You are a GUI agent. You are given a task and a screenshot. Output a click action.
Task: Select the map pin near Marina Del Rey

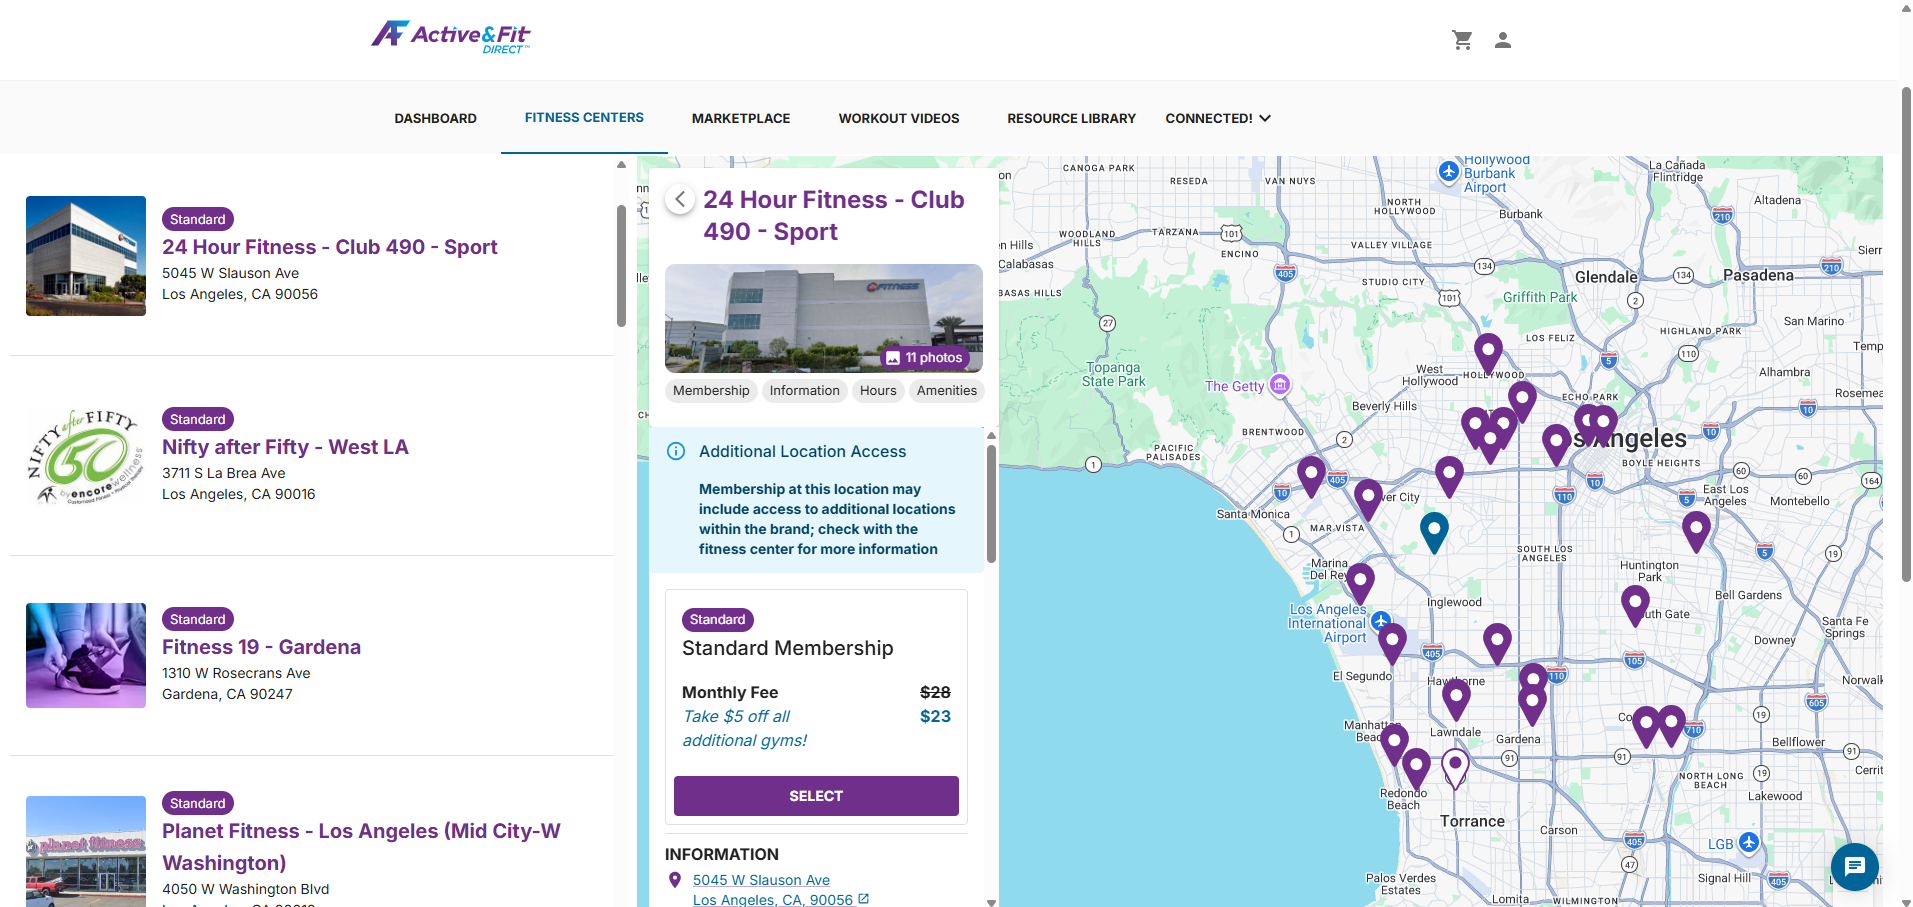1360,583
